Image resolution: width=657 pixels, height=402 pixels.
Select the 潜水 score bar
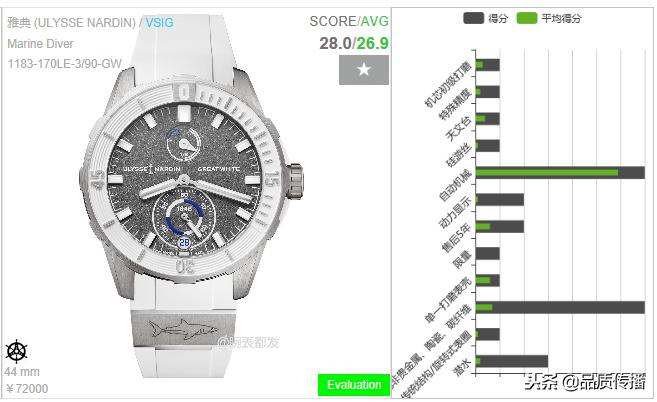point(512,361)
